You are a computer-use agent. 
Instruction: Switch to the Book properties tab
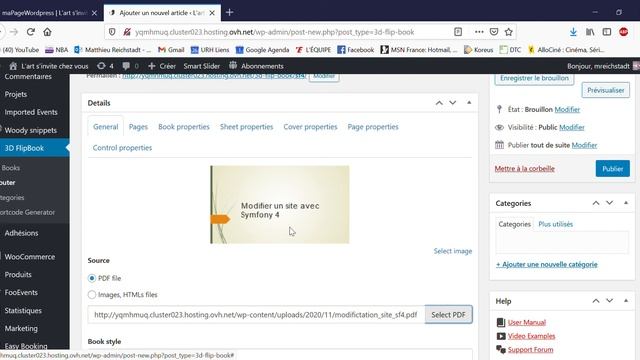(184, 127)
